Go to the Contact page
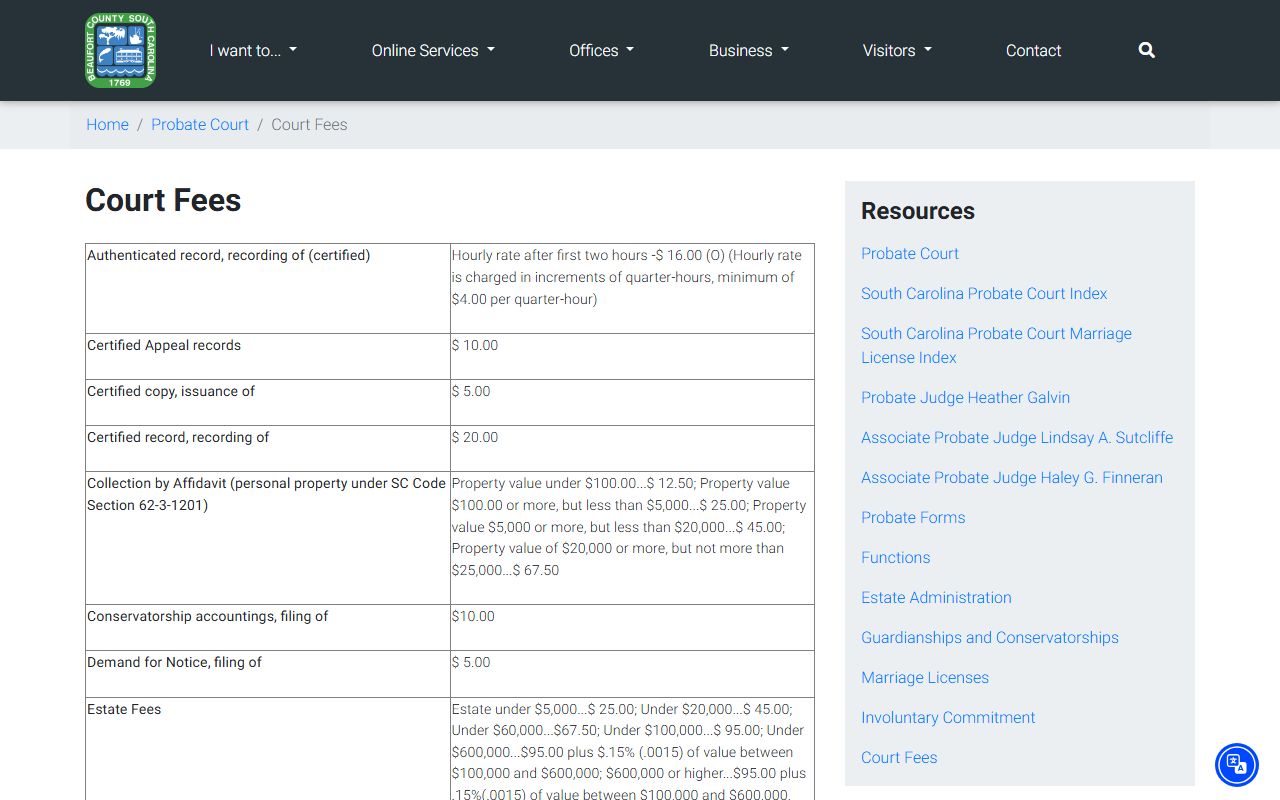1280x800 pixels. pyautogui.click(x=1033, y=50)
